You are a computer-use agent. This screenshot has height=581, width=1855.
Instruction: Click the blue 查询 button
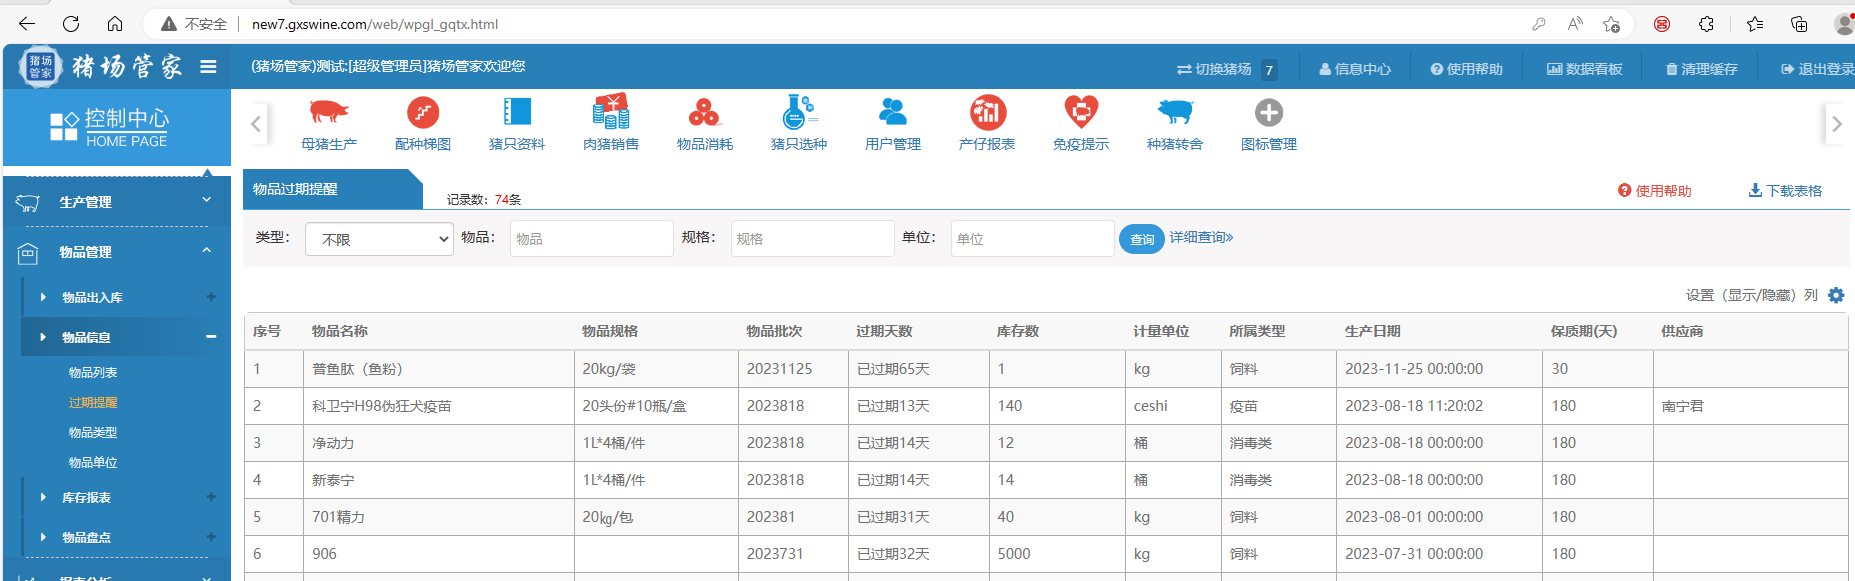[1141, 239]
